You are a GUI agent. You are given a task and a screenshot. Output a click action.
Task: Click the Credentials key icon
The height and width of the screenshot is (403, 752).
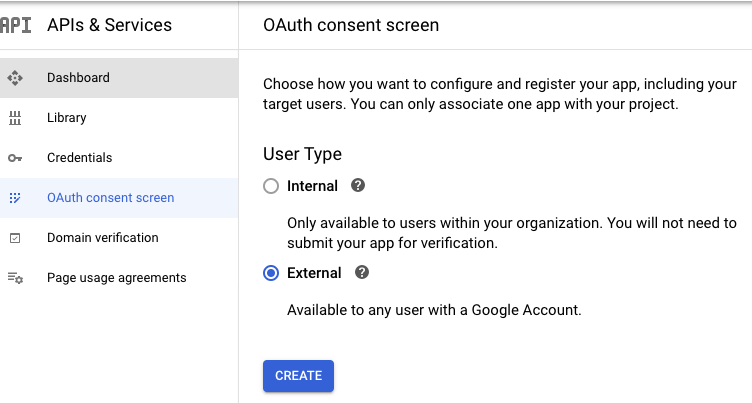tap(15, 158)
